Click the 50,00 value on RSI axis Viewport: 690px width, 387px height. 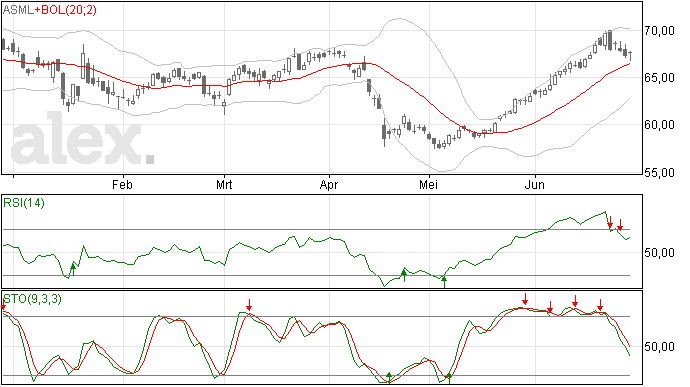[659, 253]
